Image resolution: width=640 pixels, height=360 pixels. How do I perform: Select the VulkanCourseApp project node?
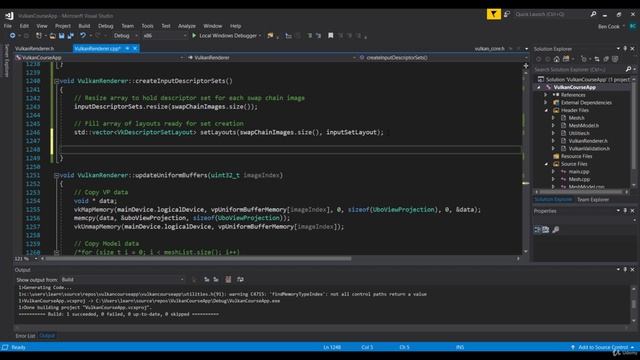(x=575, y=87)
